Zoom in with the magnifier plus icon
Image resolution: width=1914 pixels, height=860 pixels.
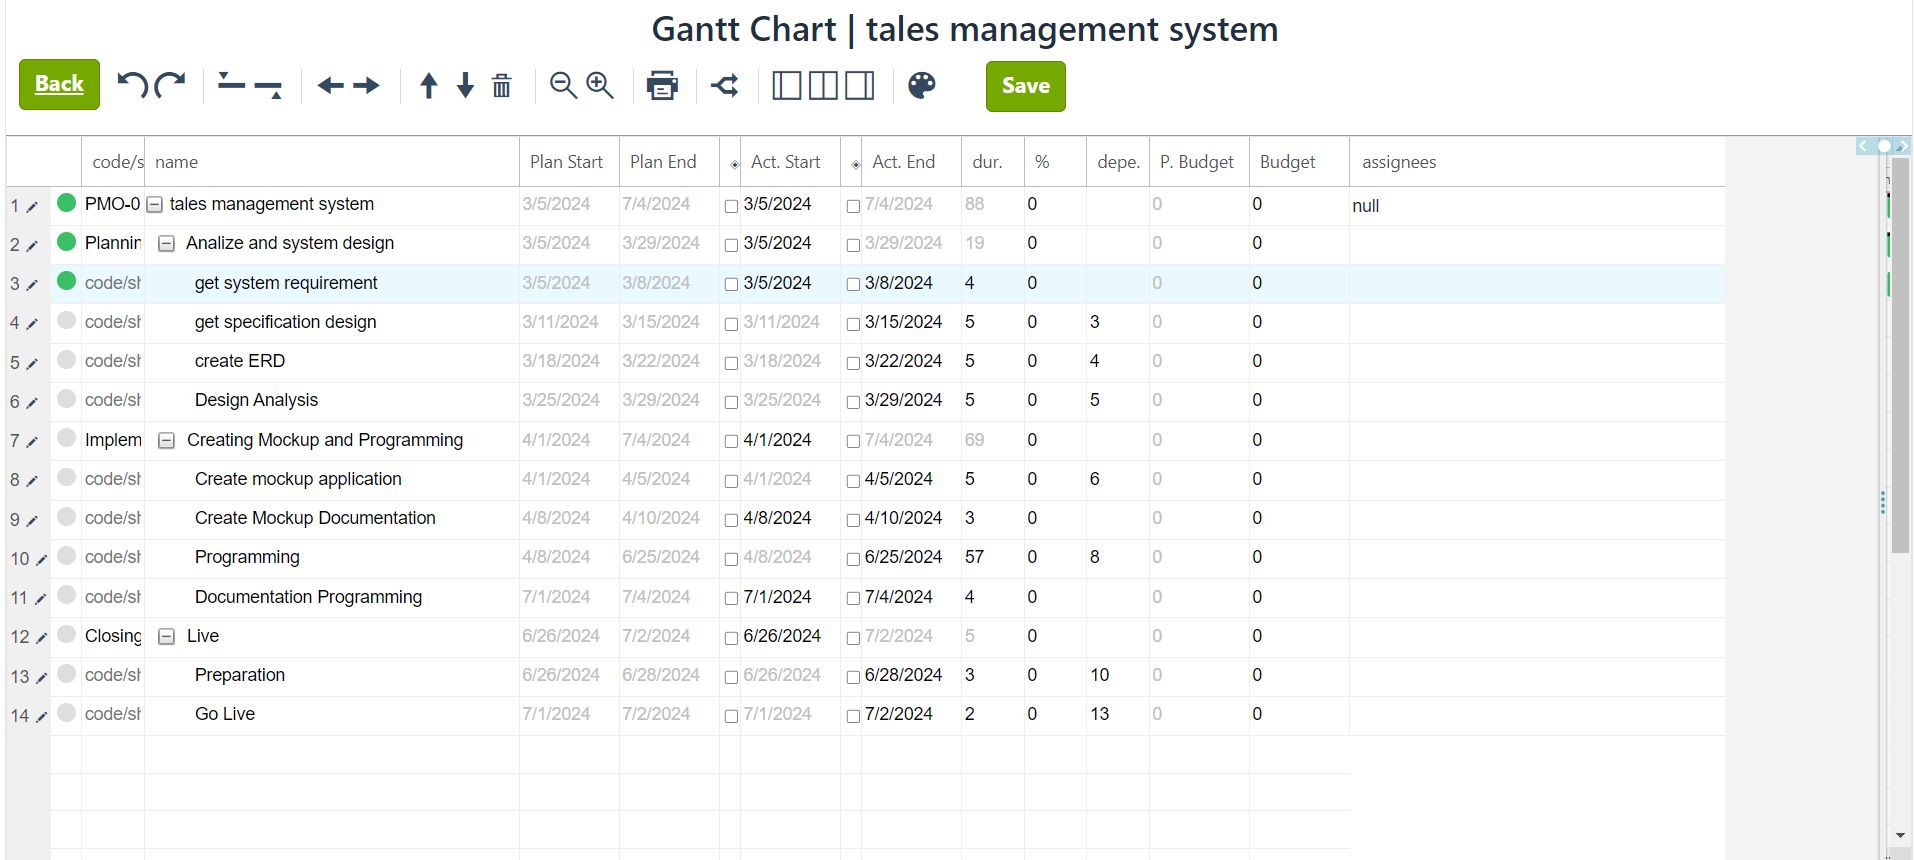(600, 86)
